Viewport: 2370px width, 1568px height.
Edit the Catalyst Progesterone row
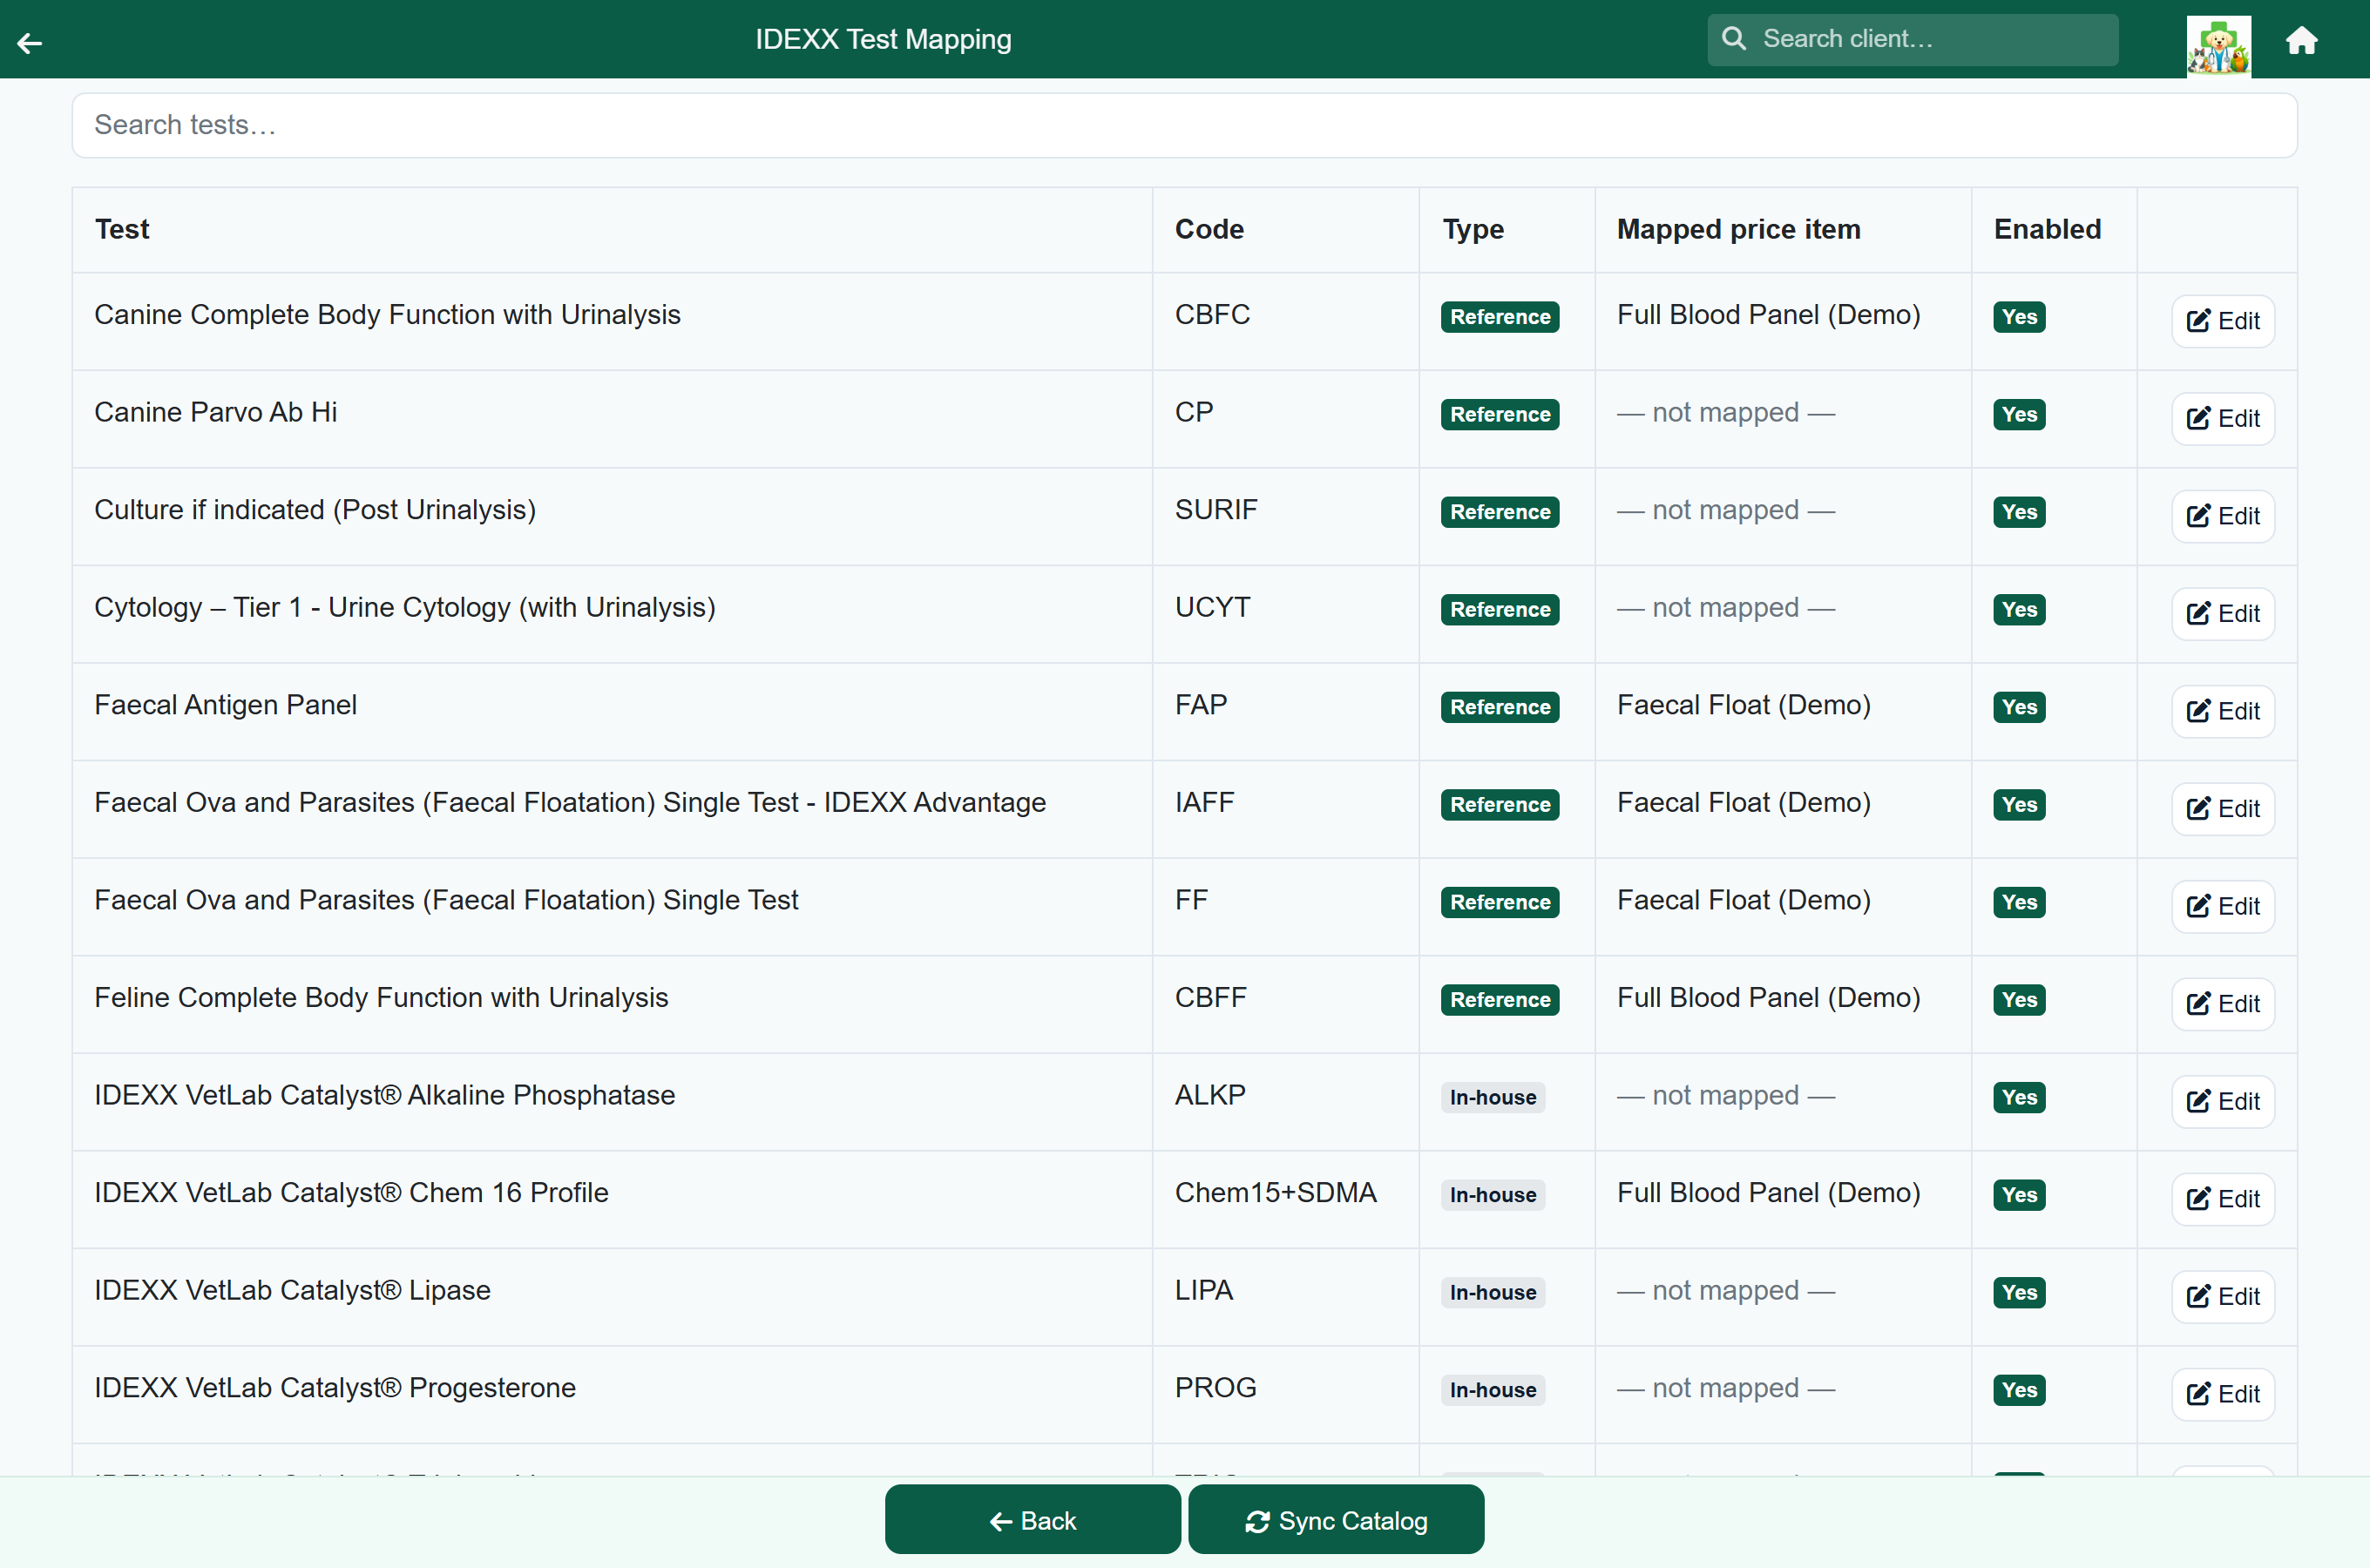(2223, 1394)
